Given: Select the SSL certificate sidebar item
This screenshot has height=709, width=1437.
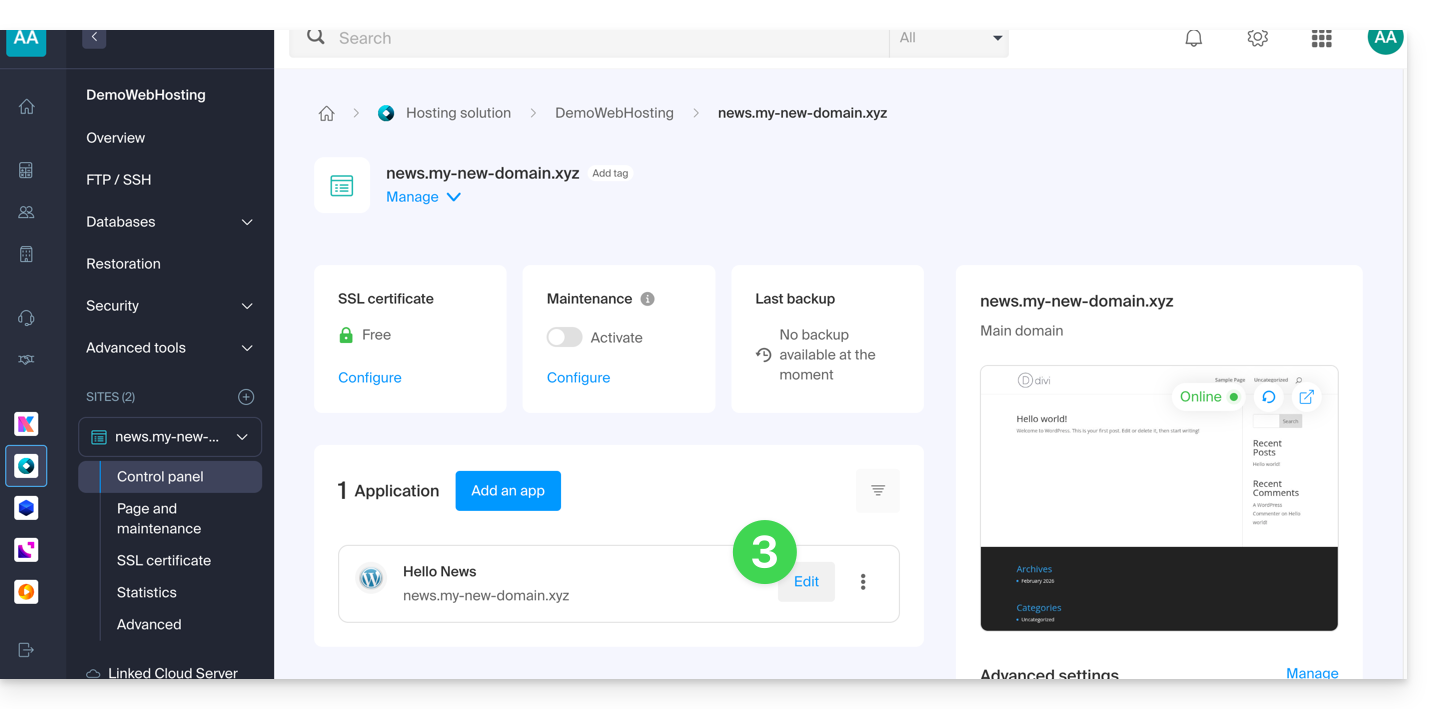Looking at the screenshot, I should [164, 561].
